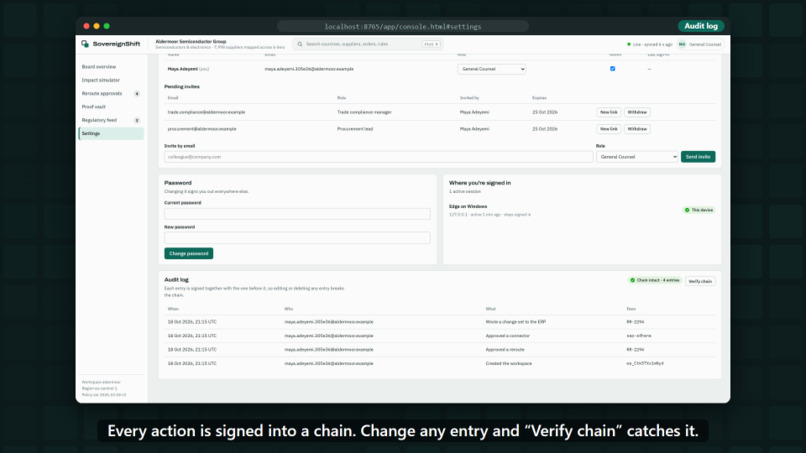This screenshot has height=453, width=806.
Task: Click the This device badge
Action: pos(699,210)
